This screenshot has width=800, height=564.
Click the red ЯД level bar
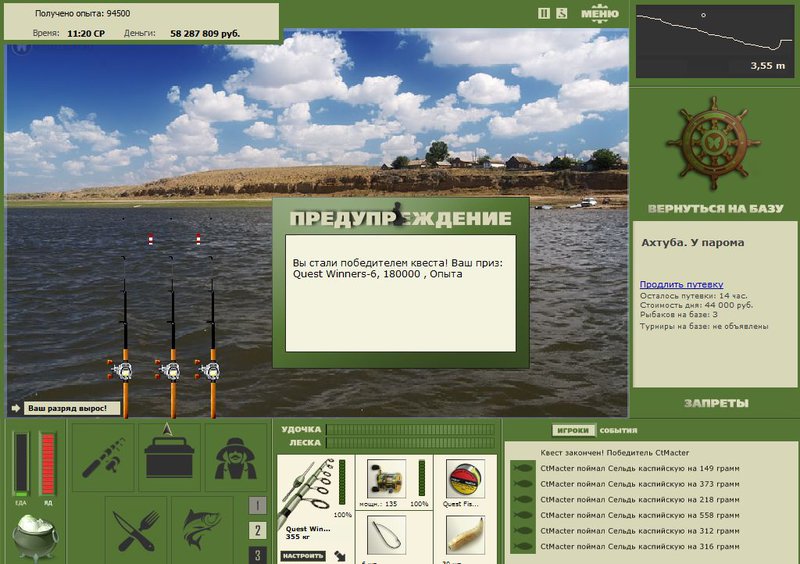pos(47,464)
